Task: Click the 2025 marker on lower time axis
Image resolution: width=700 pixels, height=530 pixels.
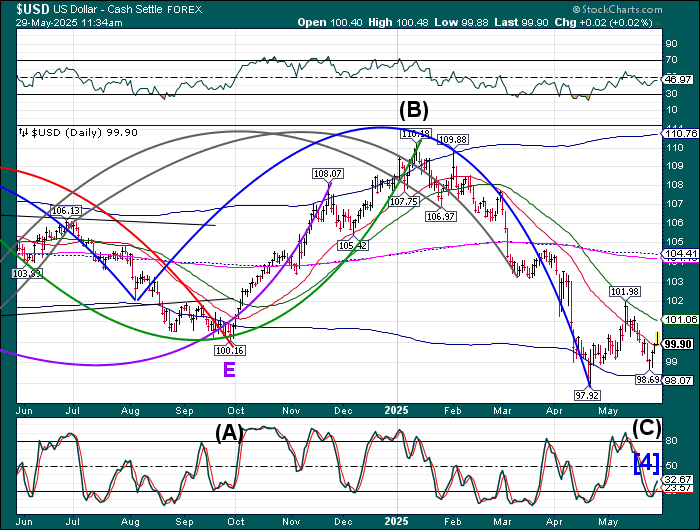Action: point(398,521)
